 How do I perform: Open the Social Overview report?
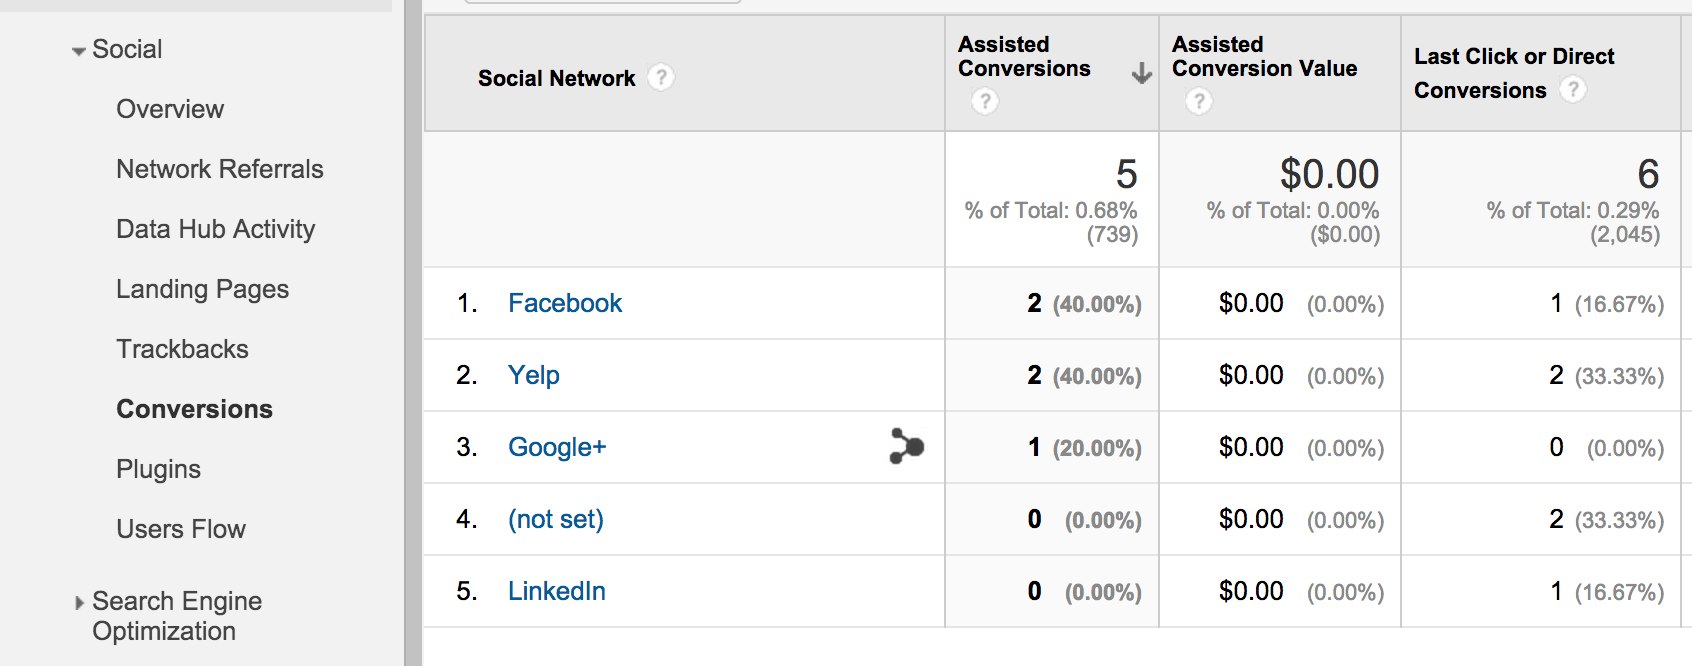pyautogui.click(x=170, y=109)
